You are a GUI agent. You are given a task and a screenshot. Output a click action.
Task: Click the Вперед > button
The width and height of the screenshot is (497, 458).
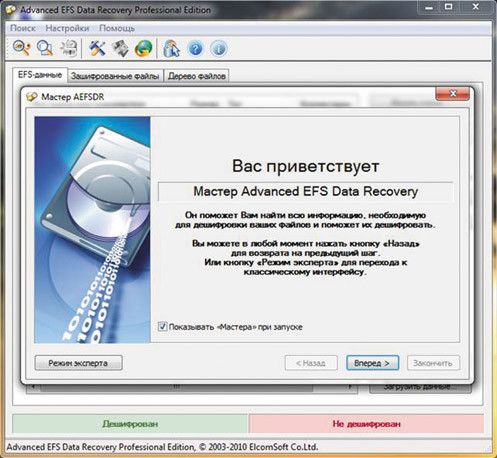coord(372,363)
